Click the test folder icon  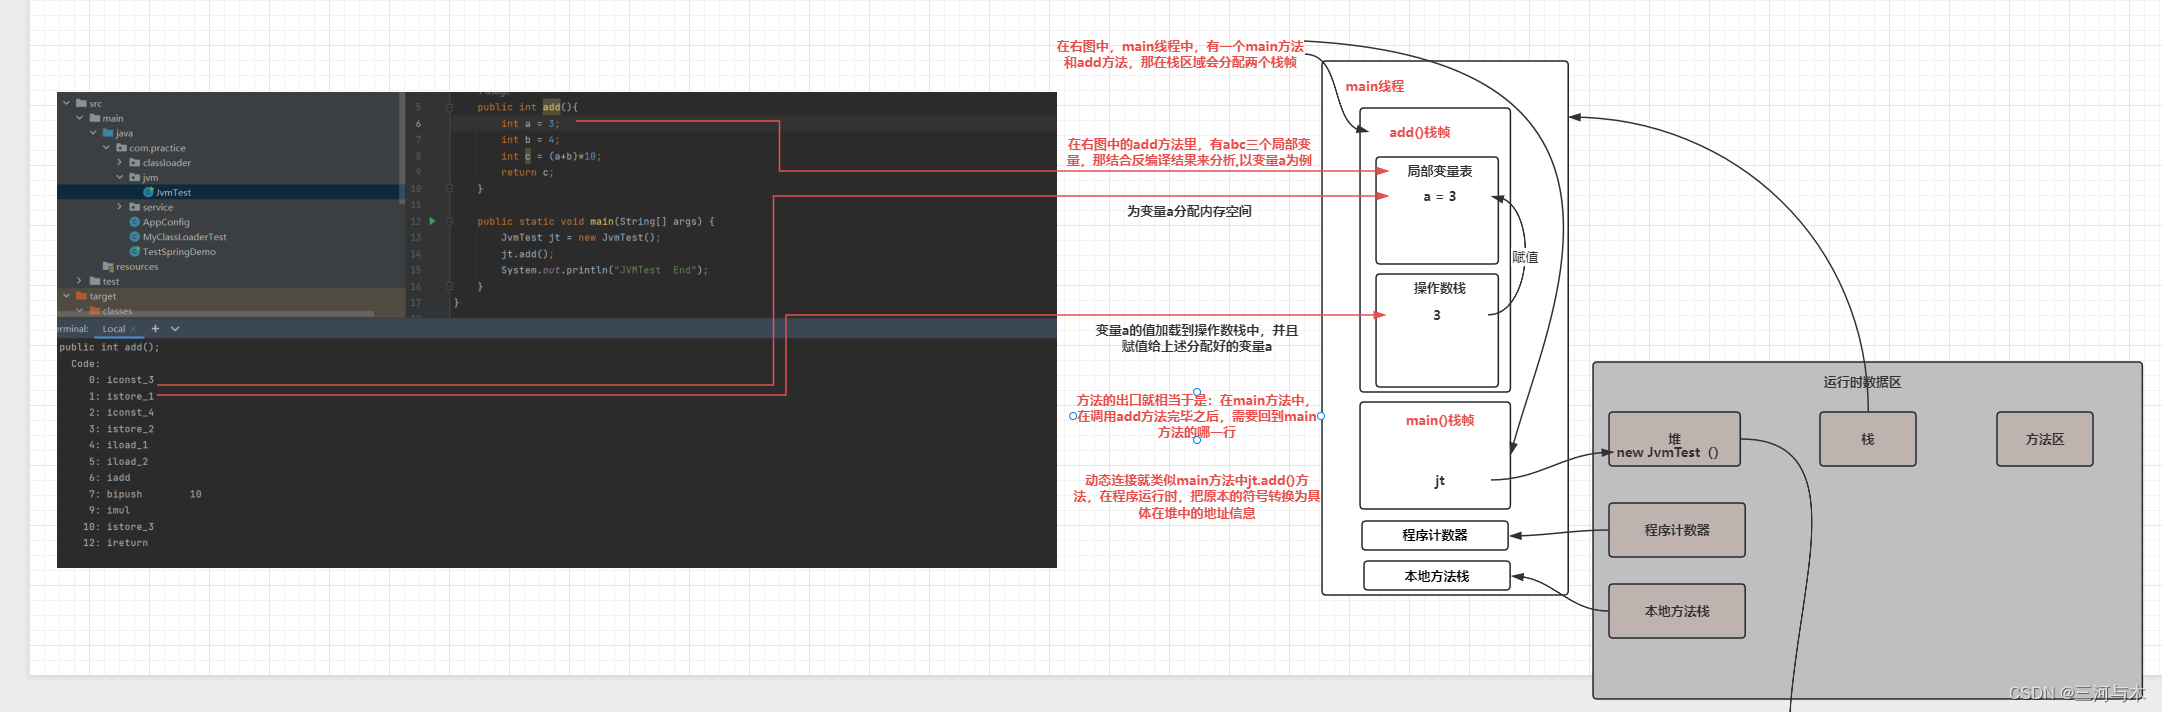click(x=95, y=281)
